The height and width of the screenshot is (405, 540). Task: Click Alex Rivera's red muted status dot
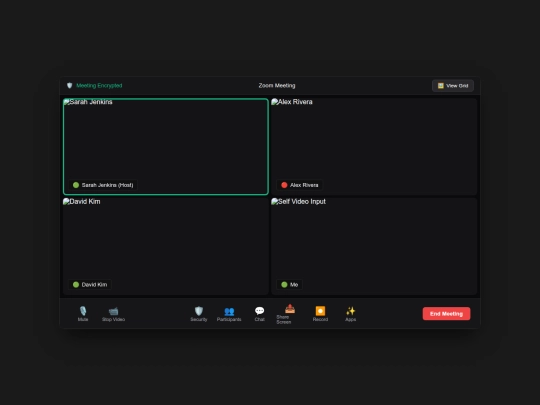[284, 185]
